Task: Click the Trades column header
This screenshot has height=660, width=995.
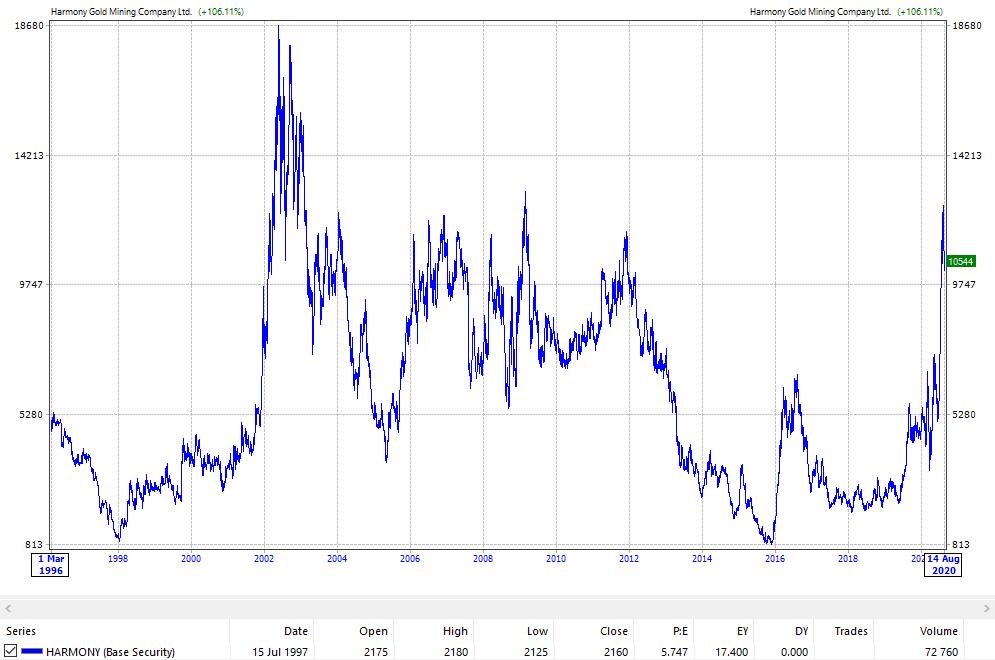Action: tap(850, 631)
